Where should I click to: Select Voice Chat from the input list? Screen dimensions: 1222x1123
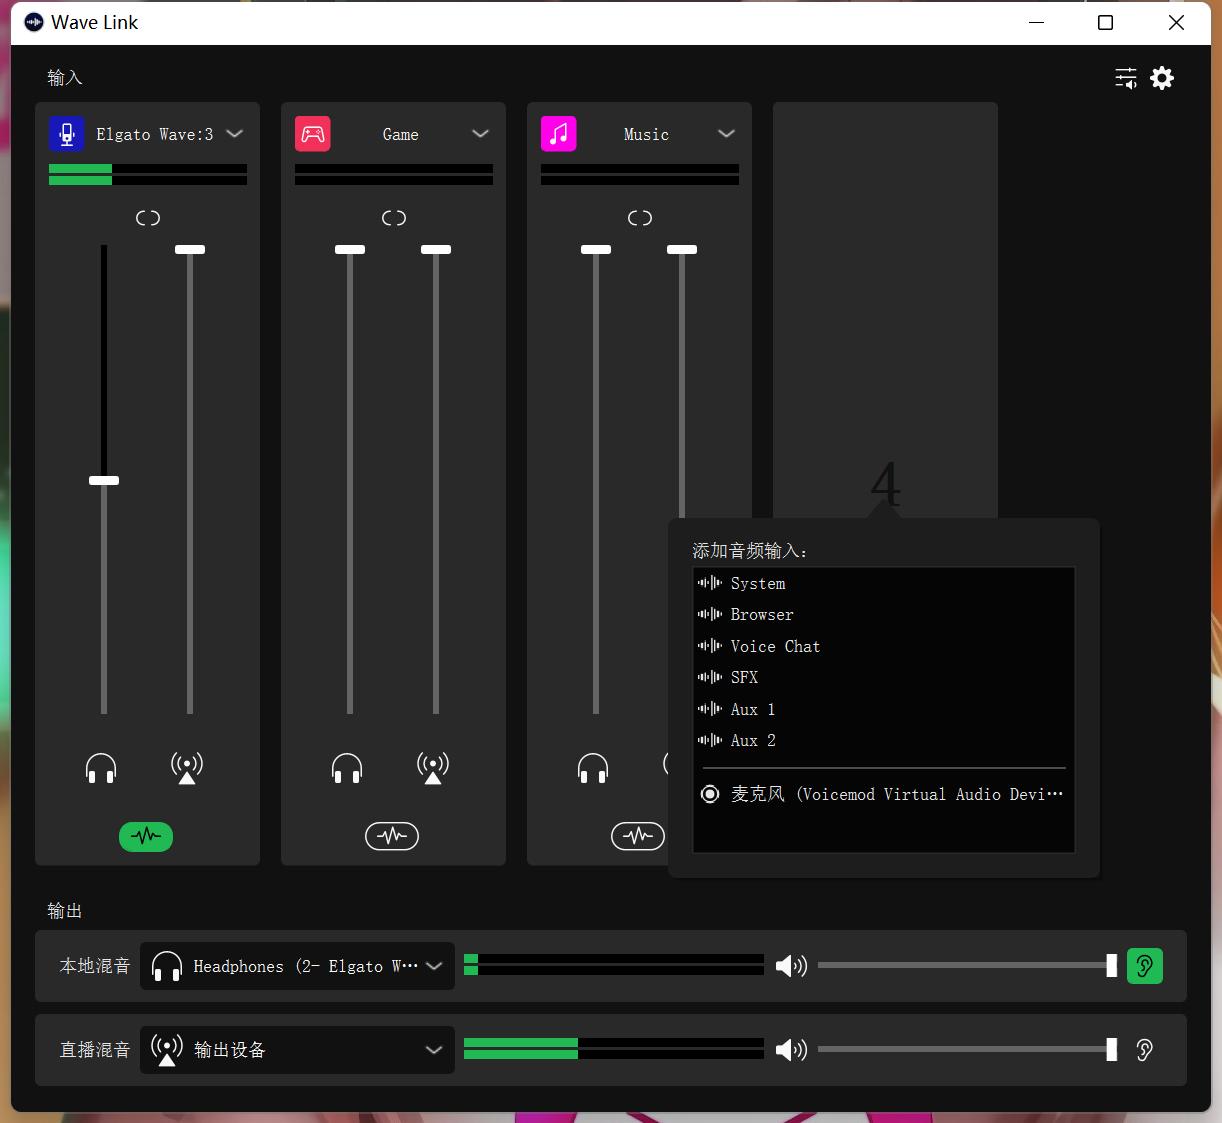775,647
